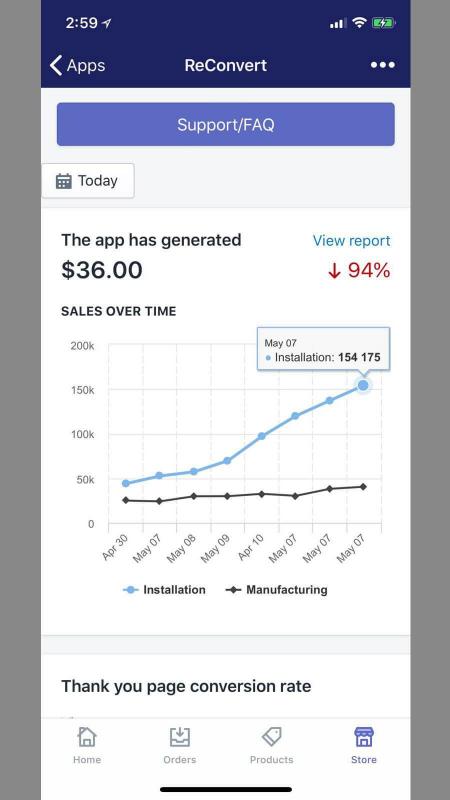
Task: Tap the back chevron next to Apps
Action: [56, 65]
